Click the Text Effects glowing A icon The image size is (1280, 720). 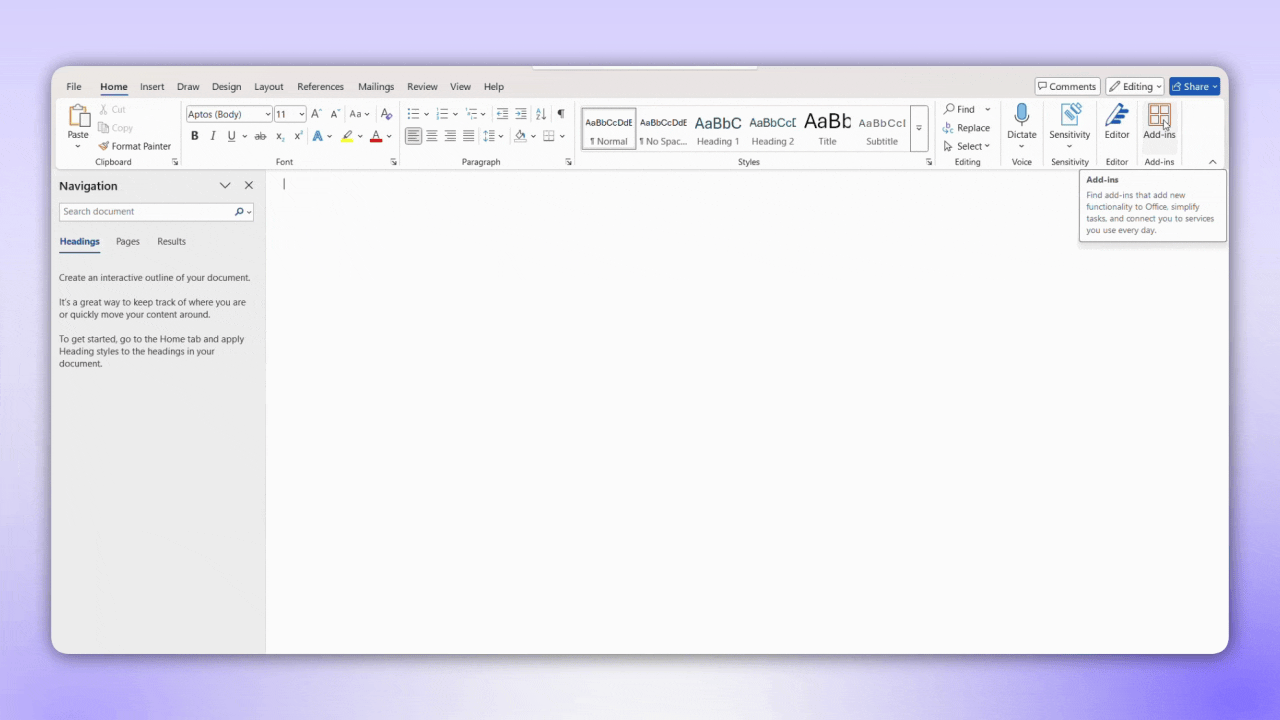coord(318,136)
